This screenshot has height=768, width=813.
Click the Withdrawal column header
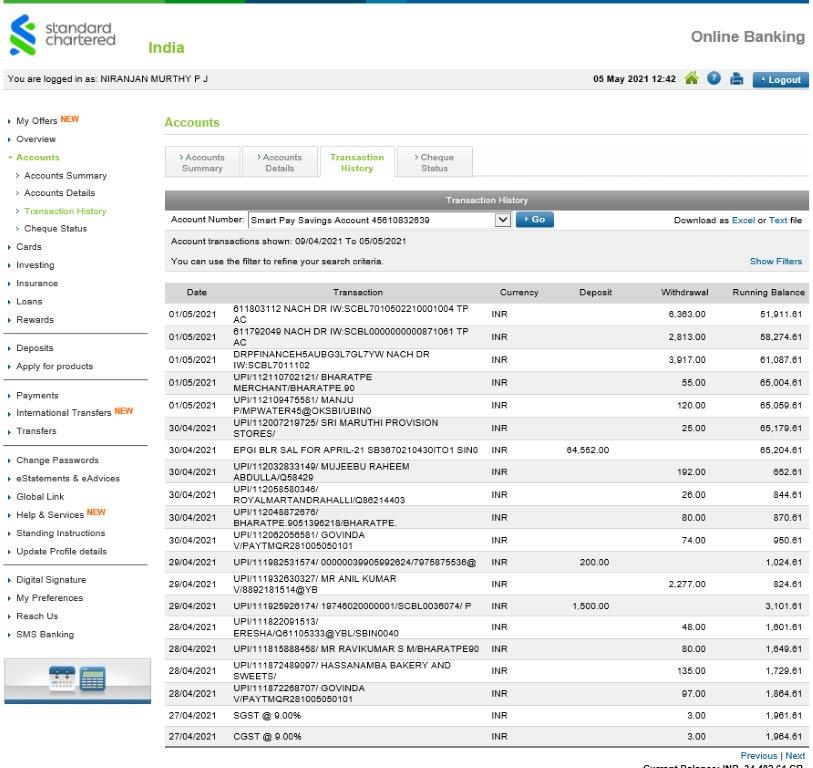(x=684, y=292)
